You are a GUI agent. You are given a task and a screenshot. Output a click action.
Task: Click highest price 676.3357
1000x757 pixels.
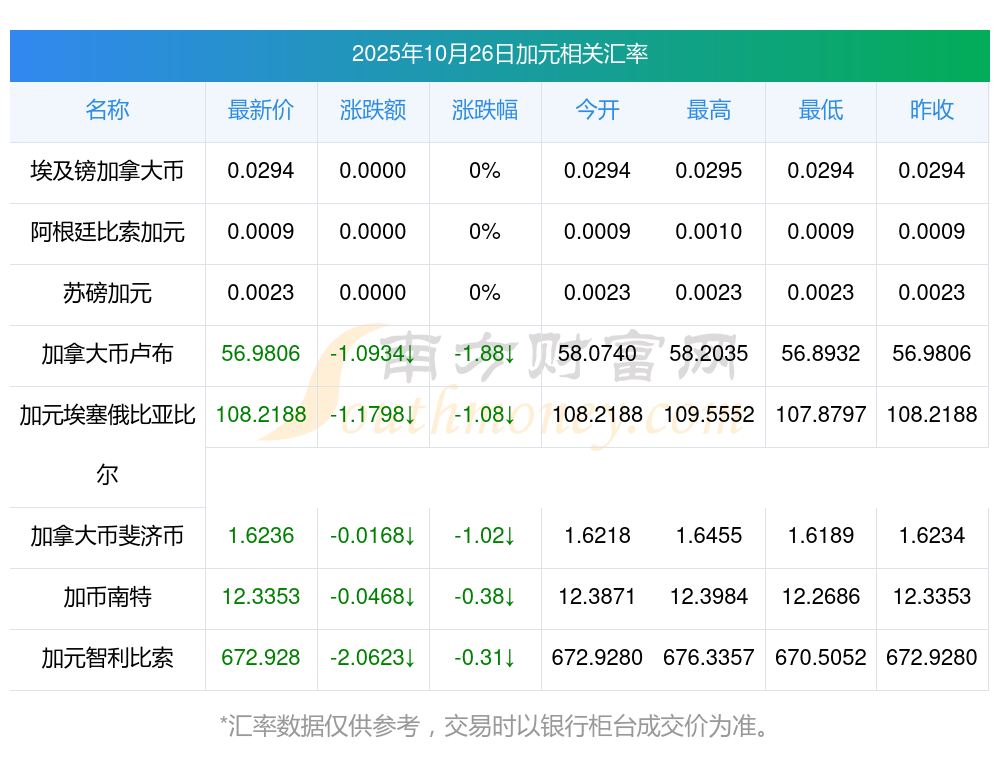point(709,658)
